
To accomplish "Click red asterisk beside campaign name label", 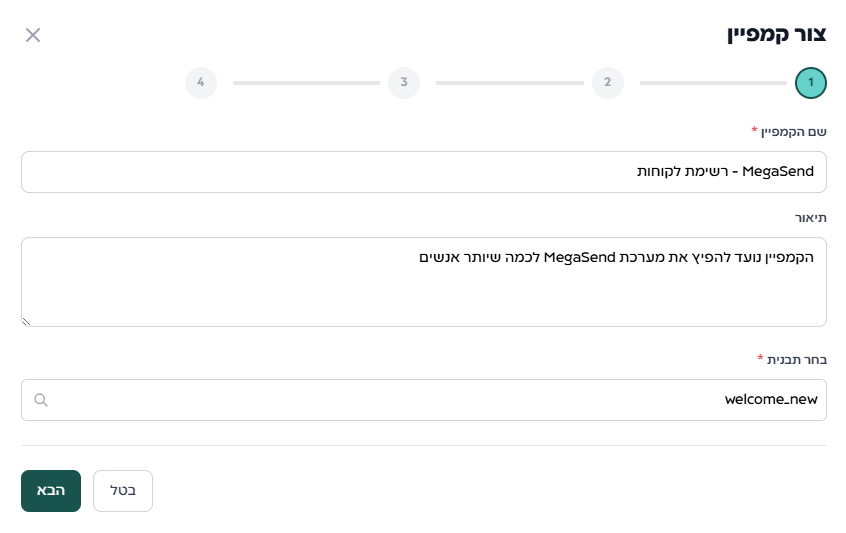I will click(754, 131).
